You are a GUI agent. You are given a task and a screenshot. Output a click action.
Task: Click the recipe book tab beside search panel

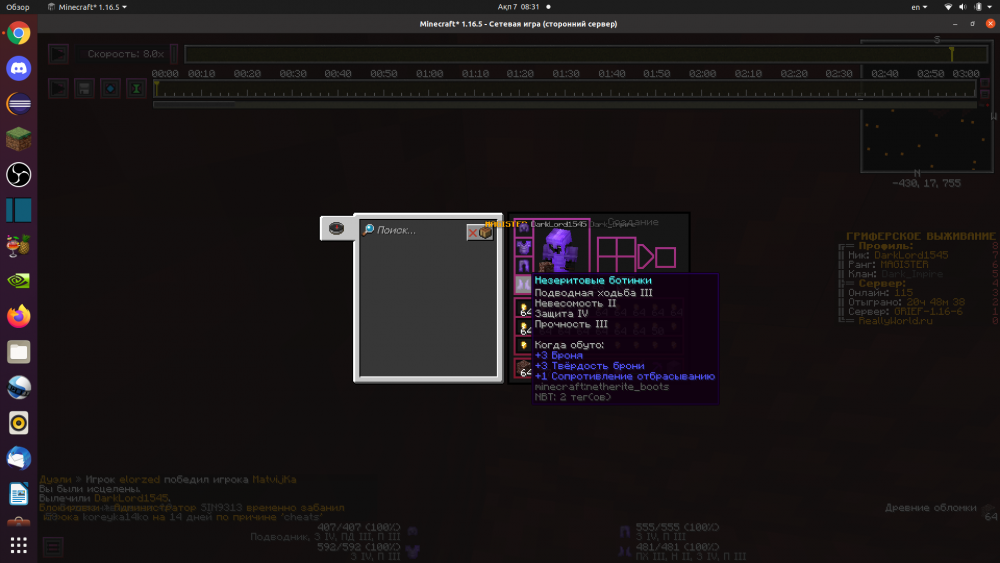pos(336,228)
